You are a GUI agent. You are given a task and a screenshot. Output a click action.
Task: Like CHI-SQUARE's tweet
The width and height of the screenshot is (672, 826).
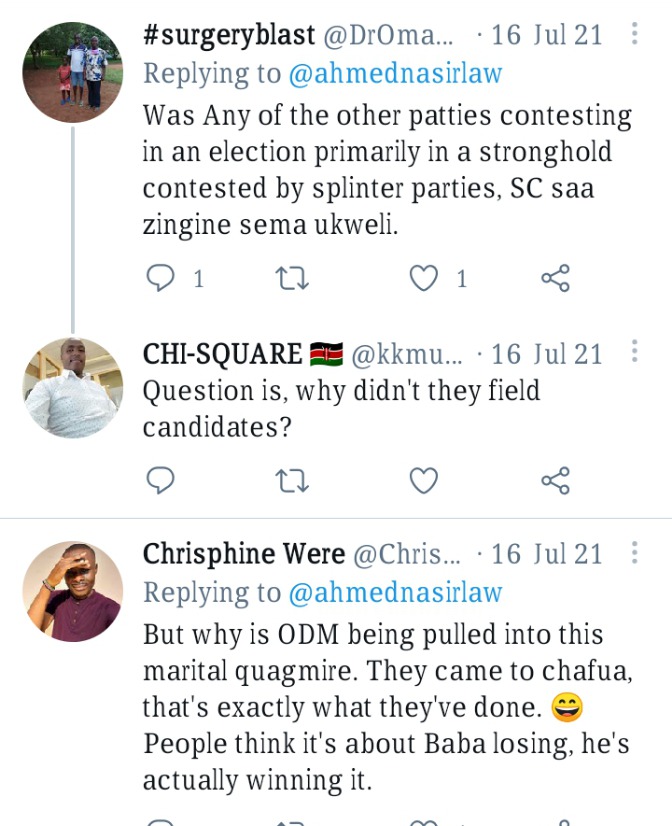425,481
